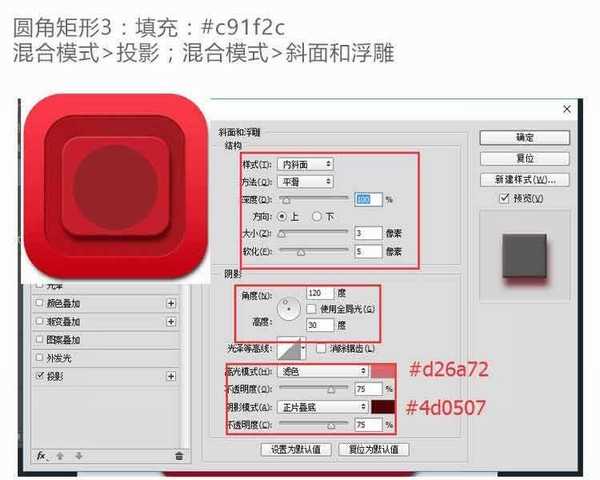Select the 下 direction radio button
Viewport: 600px width, 480px height.
[x=317, y=215]
